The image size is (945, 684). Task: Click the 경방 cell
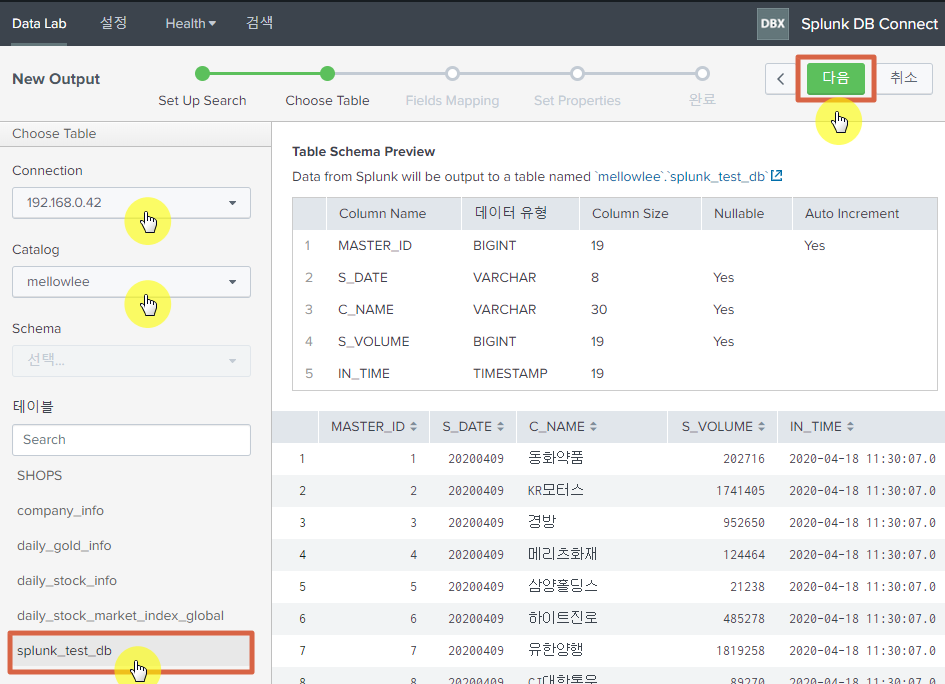pyautogui.click(x=542, y=522)
